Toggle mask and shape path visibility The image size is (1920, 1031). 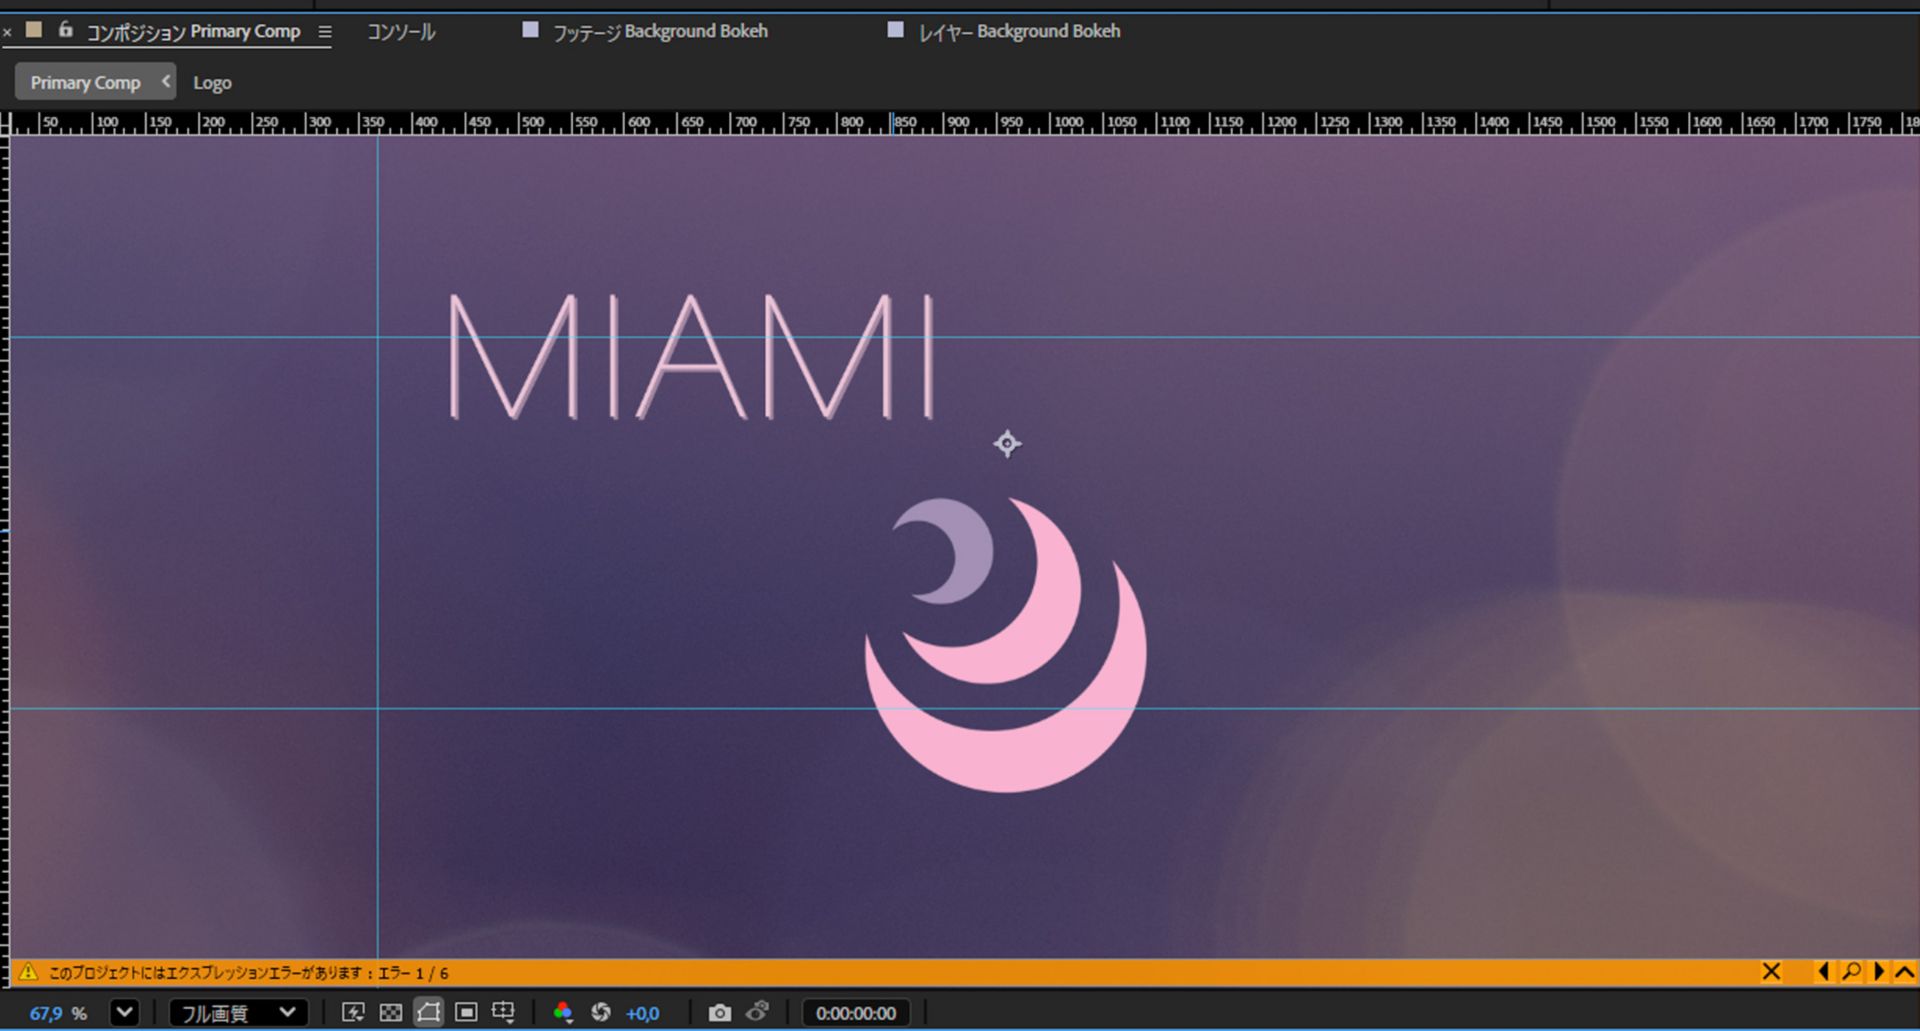428,1013
